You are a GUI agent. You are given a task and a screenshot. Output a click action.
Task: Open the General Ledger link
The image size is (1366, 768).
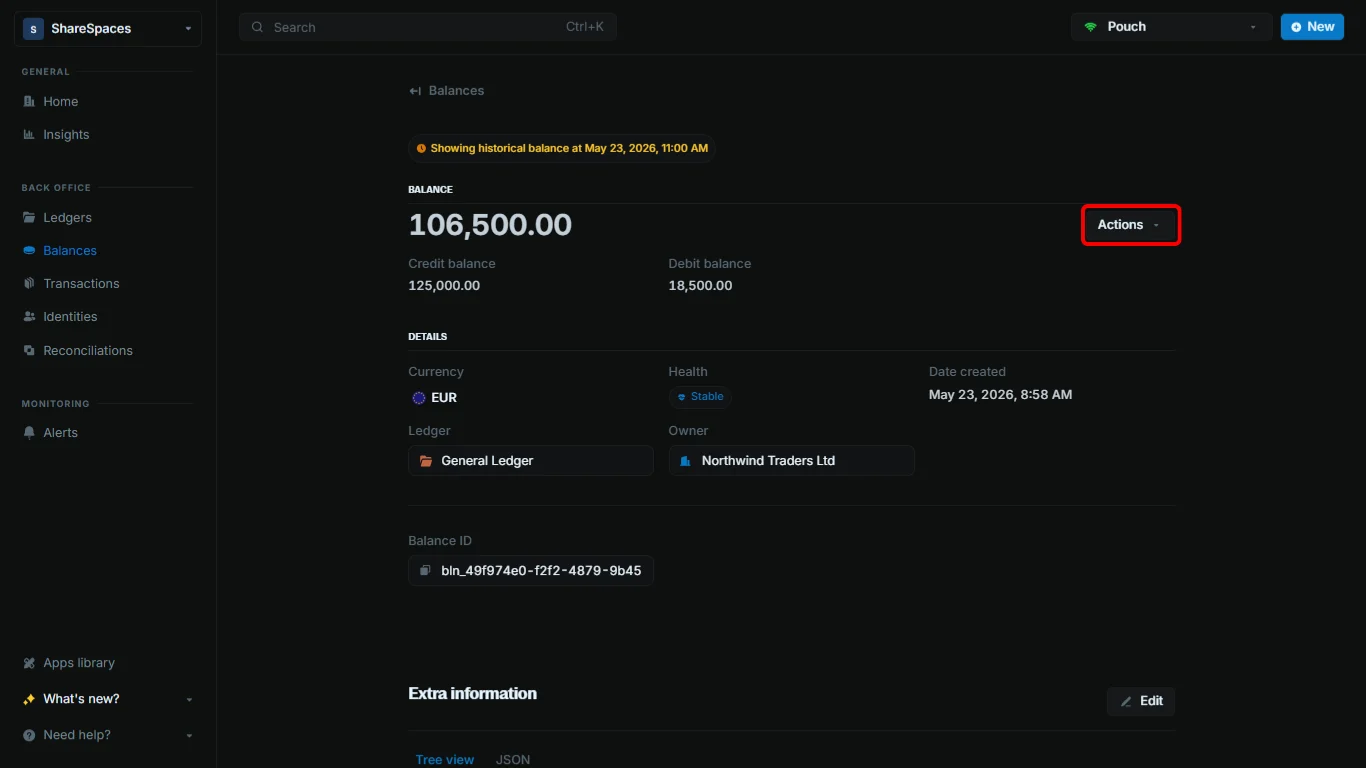point(531,461)
